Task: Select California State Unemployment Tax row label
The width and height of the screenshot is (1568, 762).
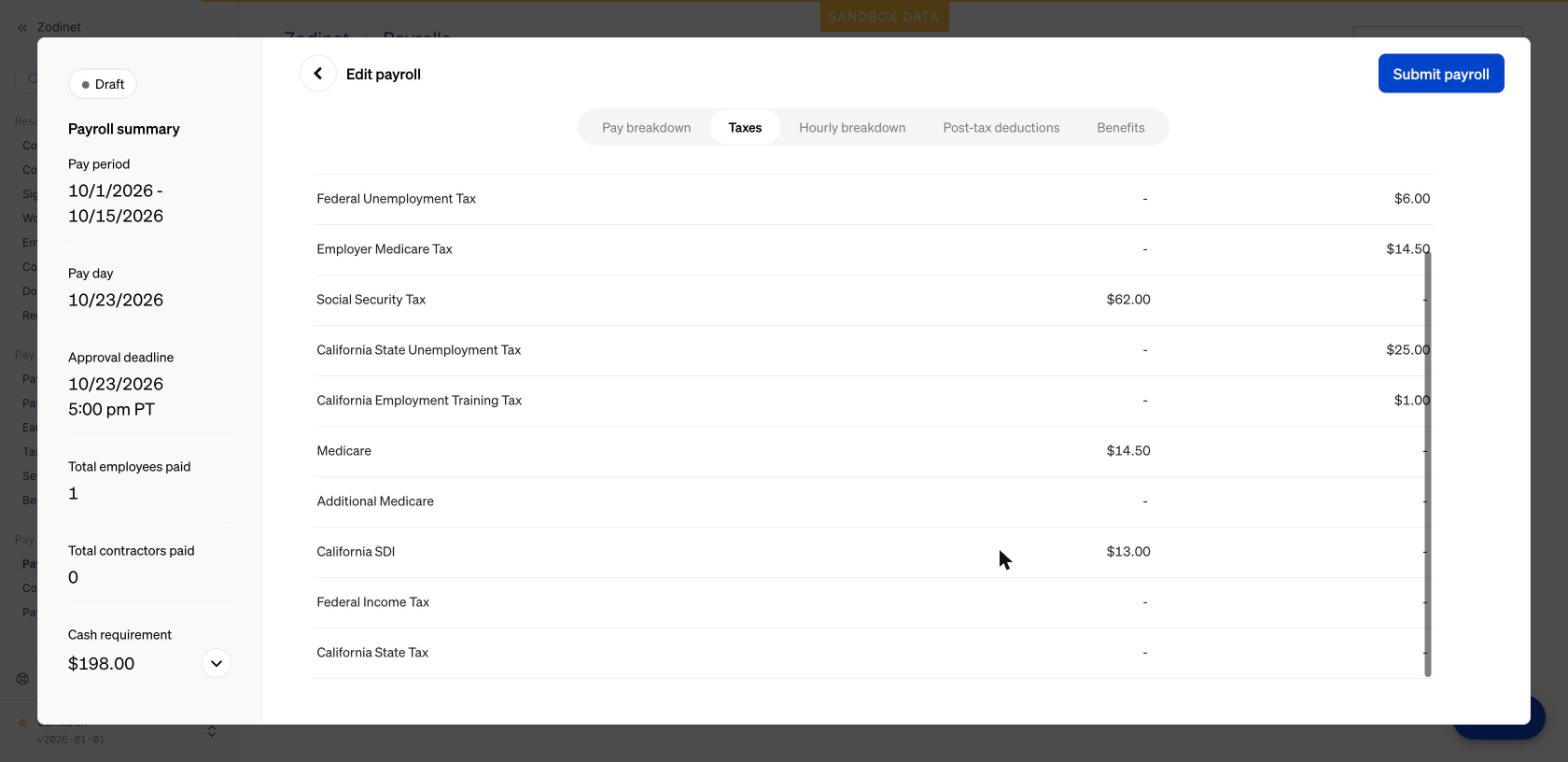Action: [418, 350]
